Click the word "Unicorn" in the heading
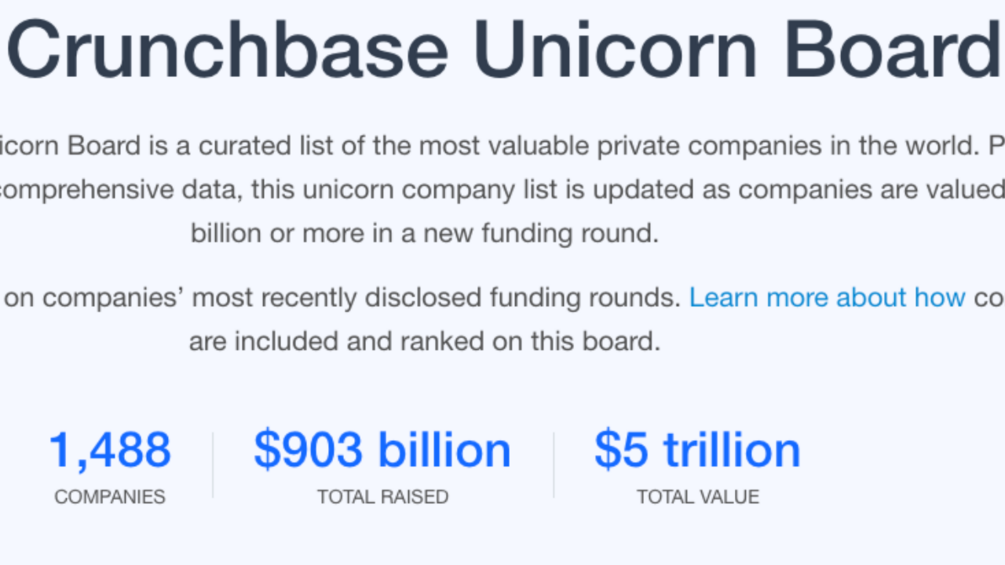Viewport: 1005px width, 565px height. [x=616, y=50]
